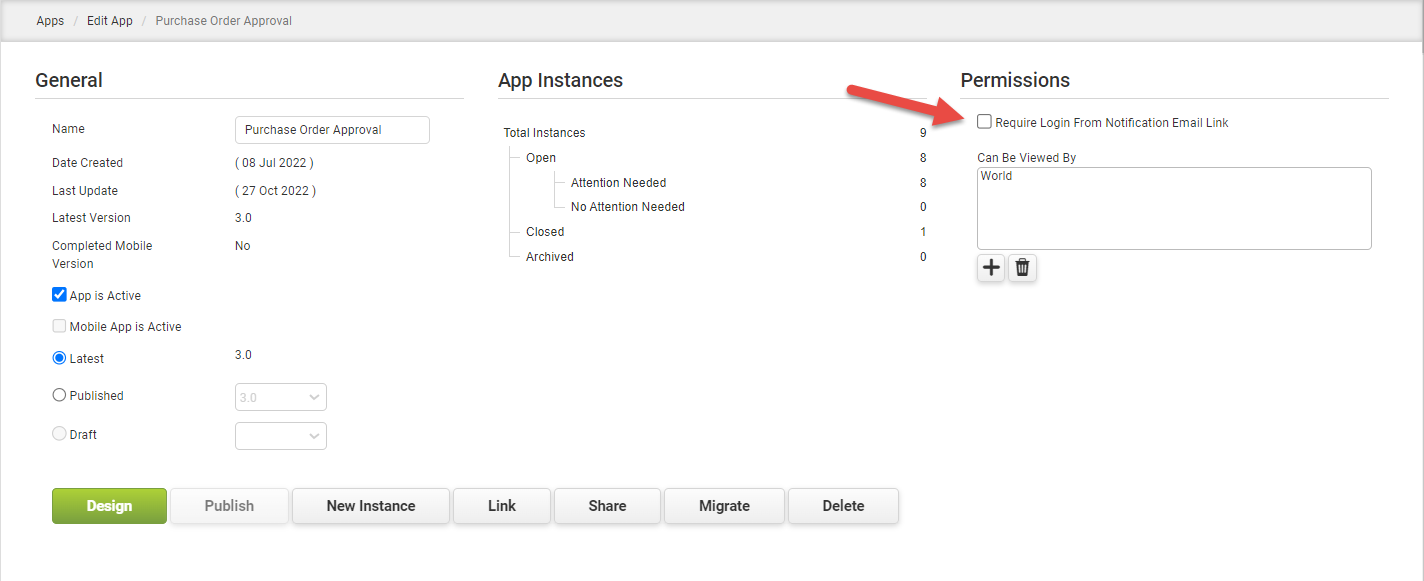This screenshot has height=581, width=1424.
Task: Uncheck the App is Active checkbox
Action: [59, 295]
